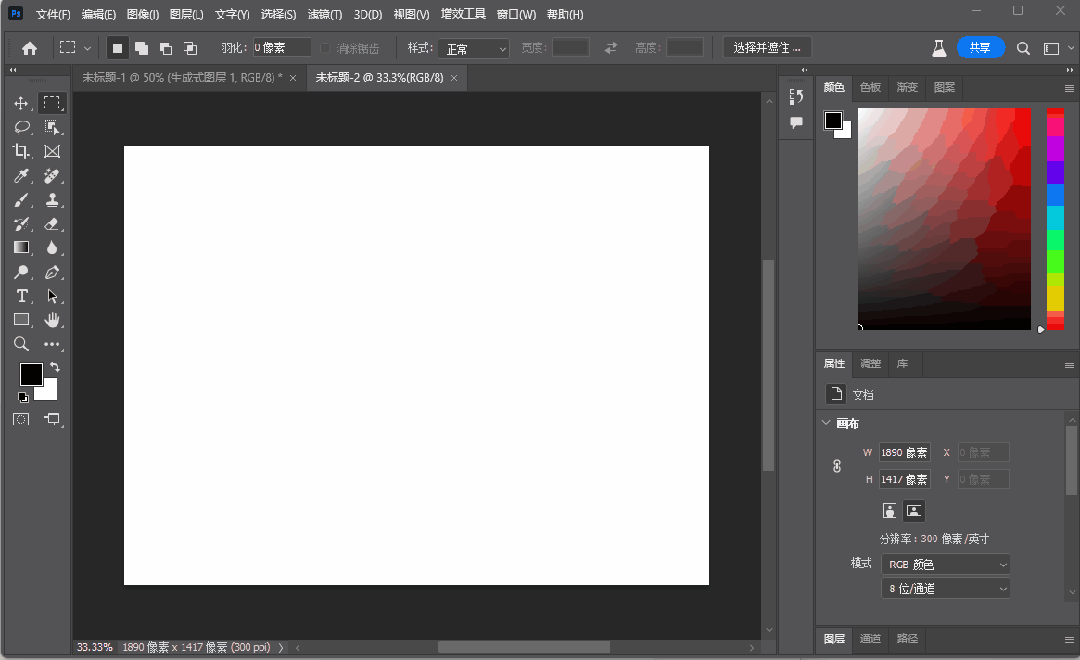
Task: Collapse the 画布 (Canvas) section
Action: tap(826, 423)
